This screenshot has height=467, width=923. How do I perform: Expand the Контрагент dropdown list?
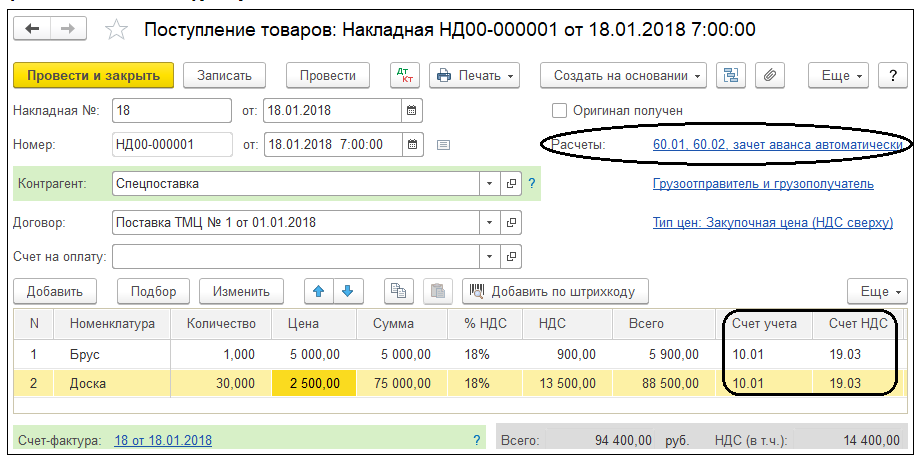(x=490, y=184)
